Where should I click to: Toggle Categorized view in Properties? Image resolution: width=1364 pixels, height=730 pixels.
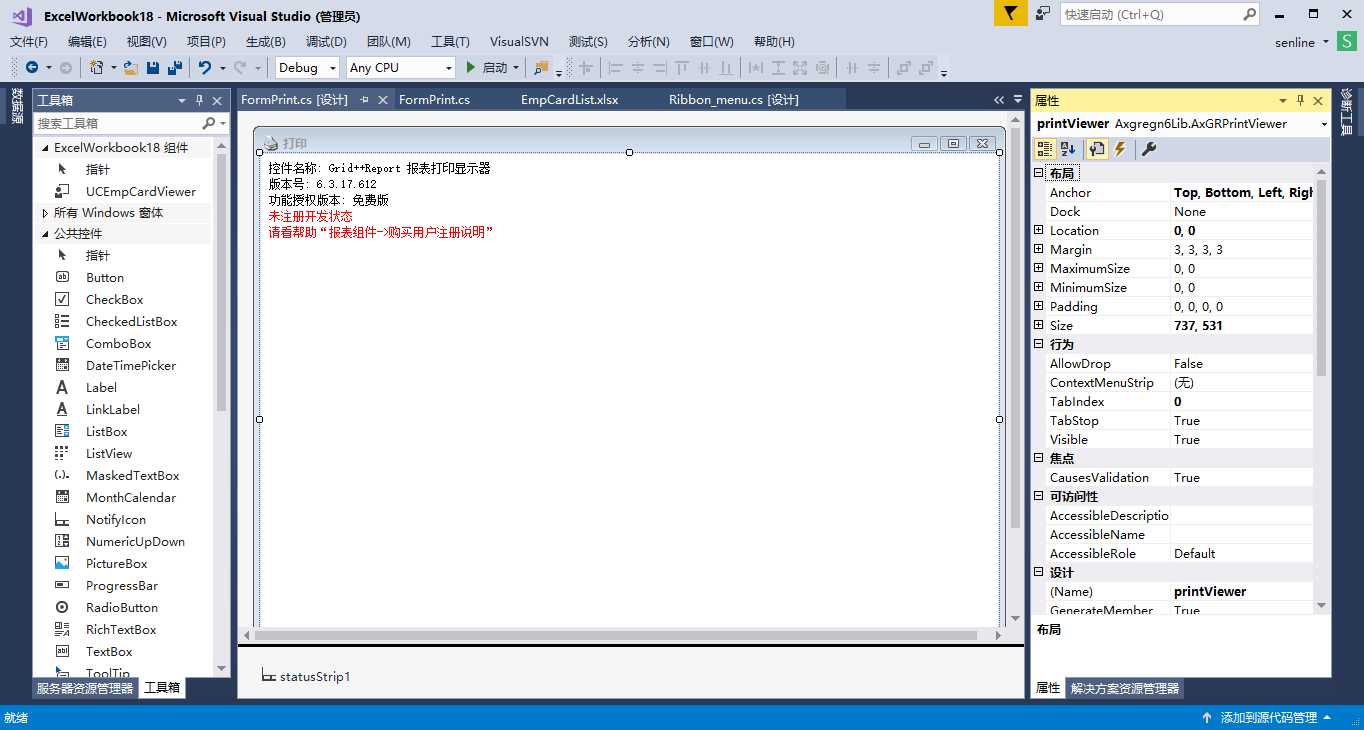(x=1045, y=149)
